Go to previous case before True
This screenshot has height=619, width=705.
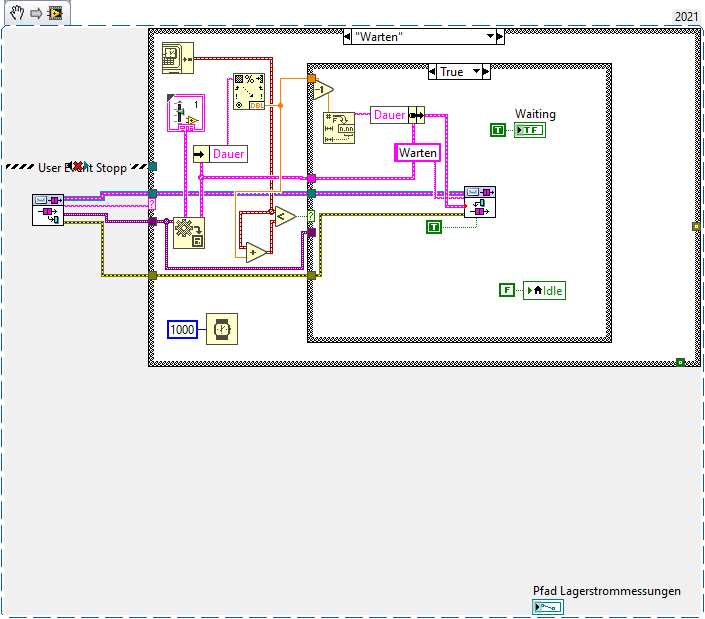[x=432, y=71]
